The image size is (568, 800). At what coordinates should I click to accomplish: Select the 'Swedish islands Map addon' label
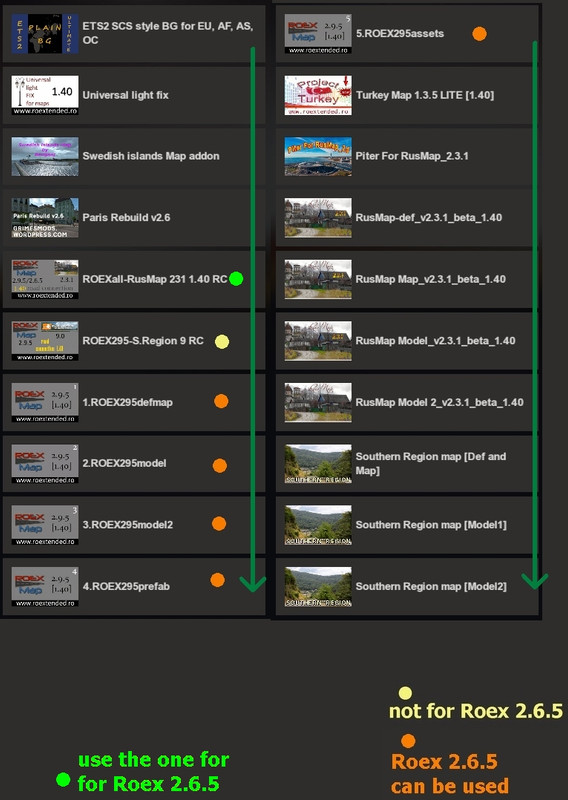coord(151,156)
